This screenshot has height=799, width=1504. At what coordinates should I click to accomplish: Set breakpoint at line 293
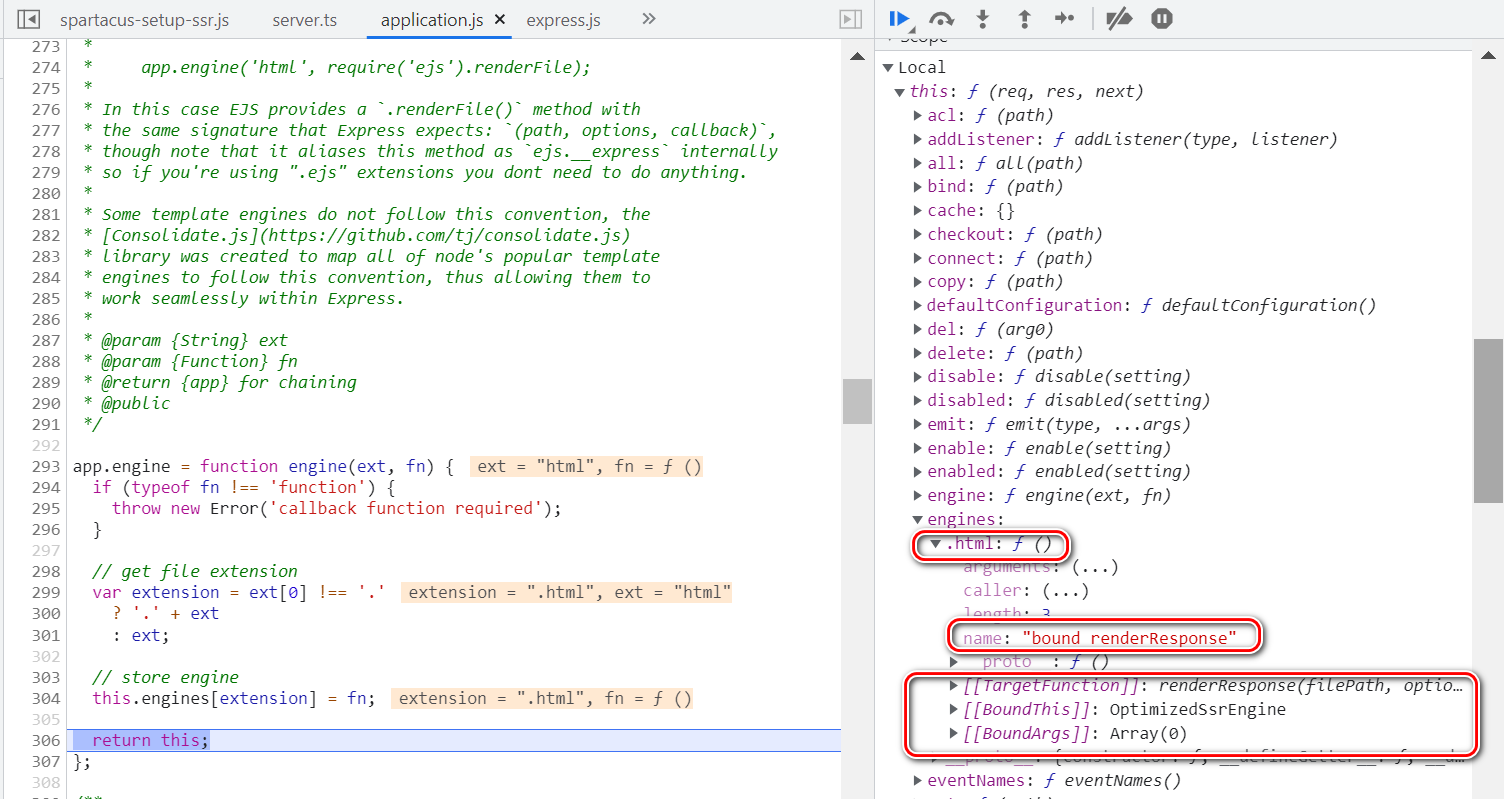tap(46, 466)
